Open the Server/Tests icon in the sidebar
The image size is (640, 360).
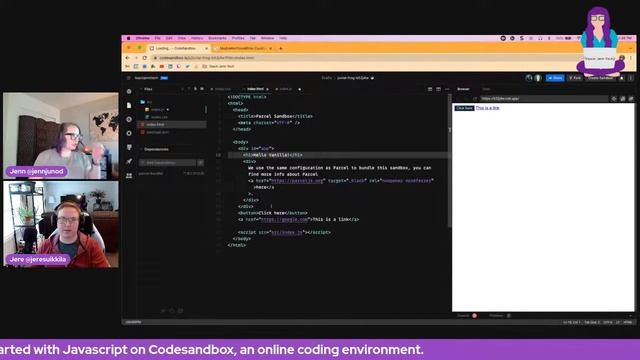pyautogui.click(x=129, y=147)
